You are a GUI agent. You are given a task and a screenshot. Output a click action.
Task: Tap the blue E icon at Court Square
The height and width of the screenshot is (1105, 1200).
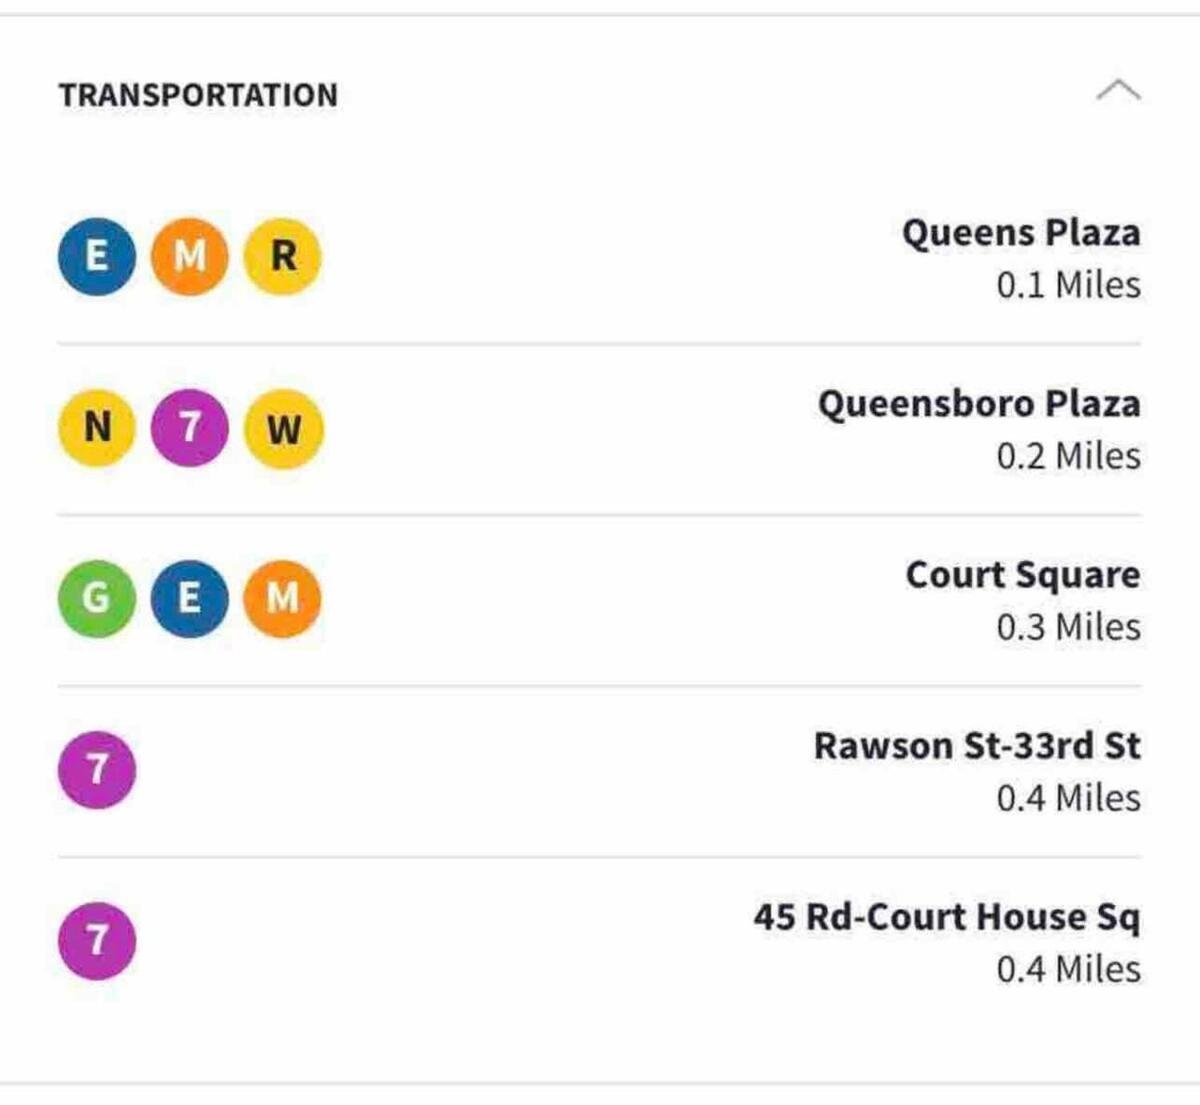(189, 599)
